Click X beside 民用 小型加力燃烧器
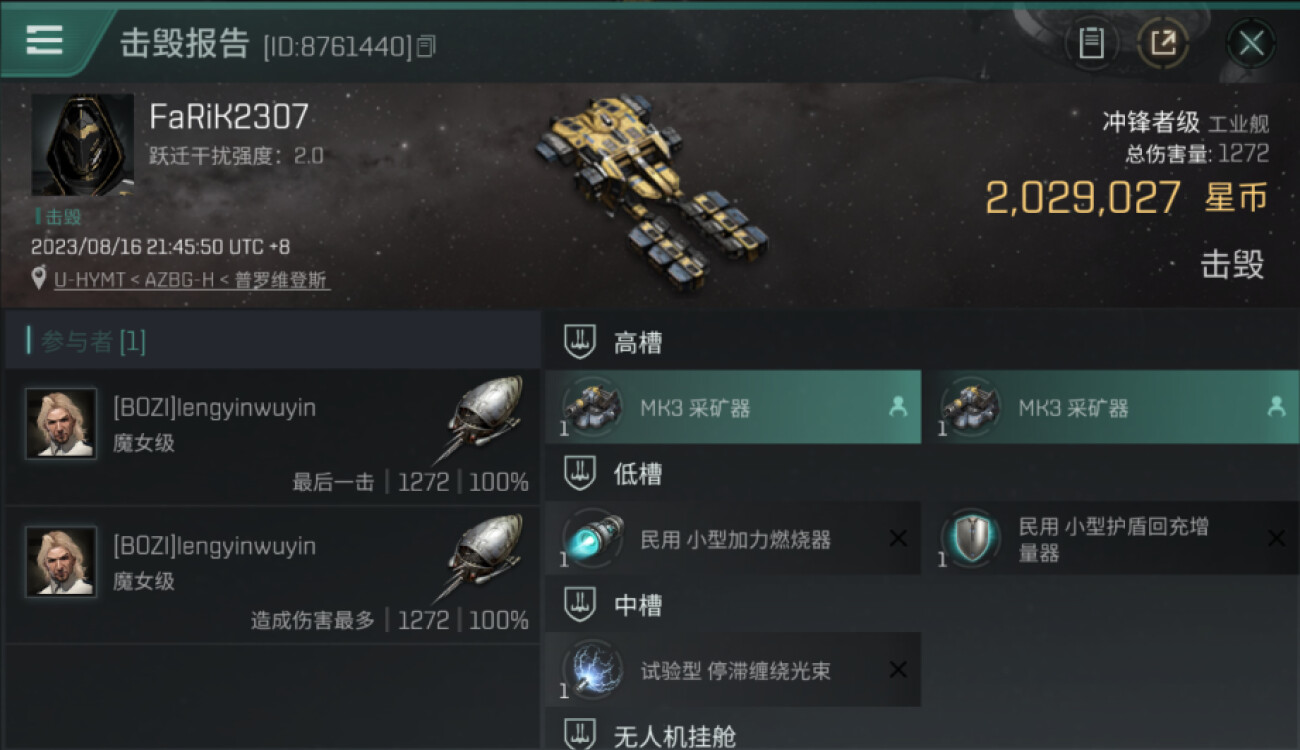This screenshot has width=1300, height=750. 898,539
